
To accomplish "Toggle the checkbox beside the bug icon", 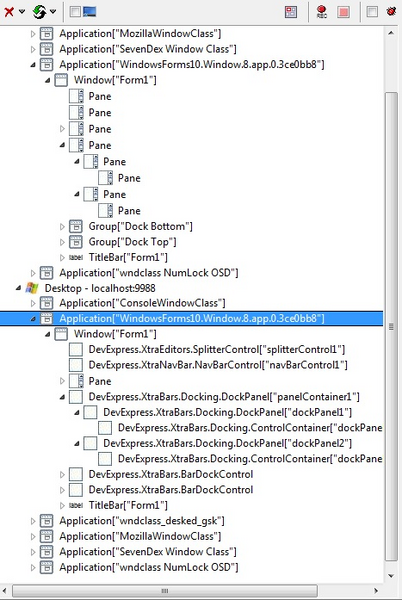I will 371,12.
